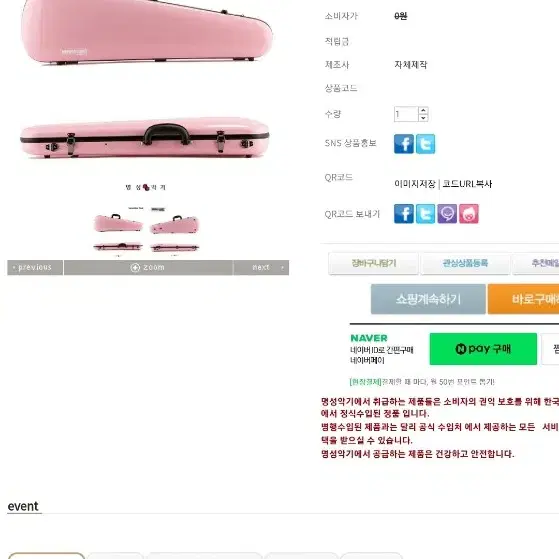Send QR code via purple chat icon
Viewport: 559px width, 559px height.
447,214
